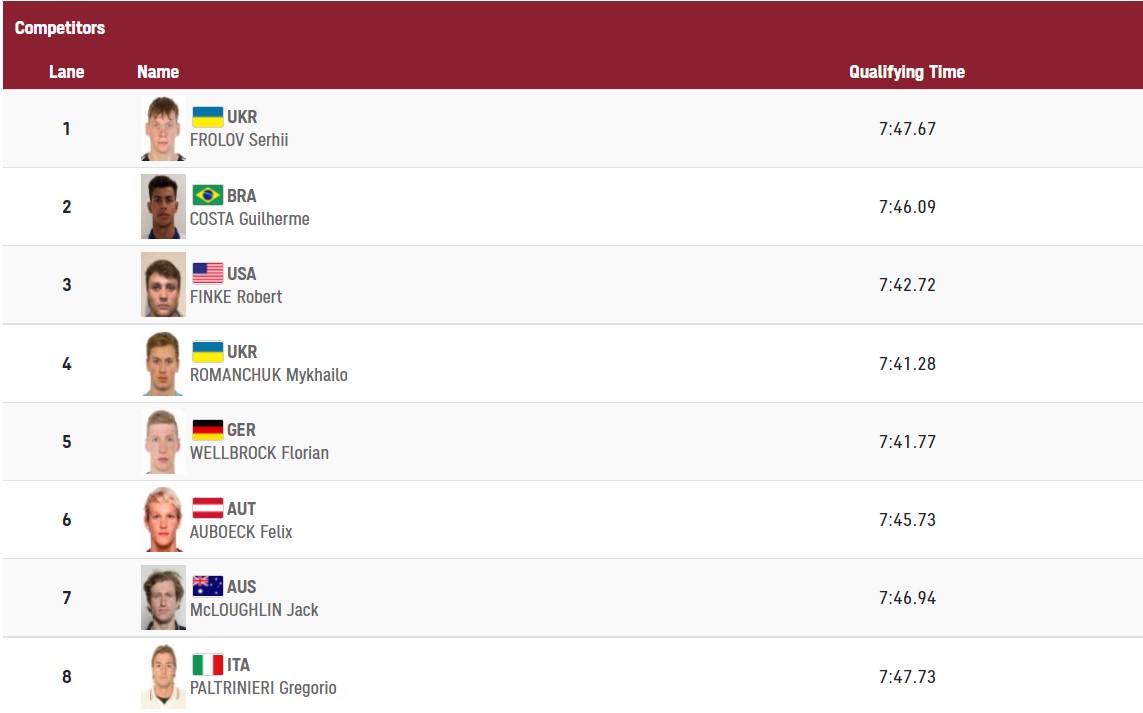Click the Ukraine flag beside ROMANCHUK Mykhailo
1143x713 pixels.
click(x=208, y=351)
